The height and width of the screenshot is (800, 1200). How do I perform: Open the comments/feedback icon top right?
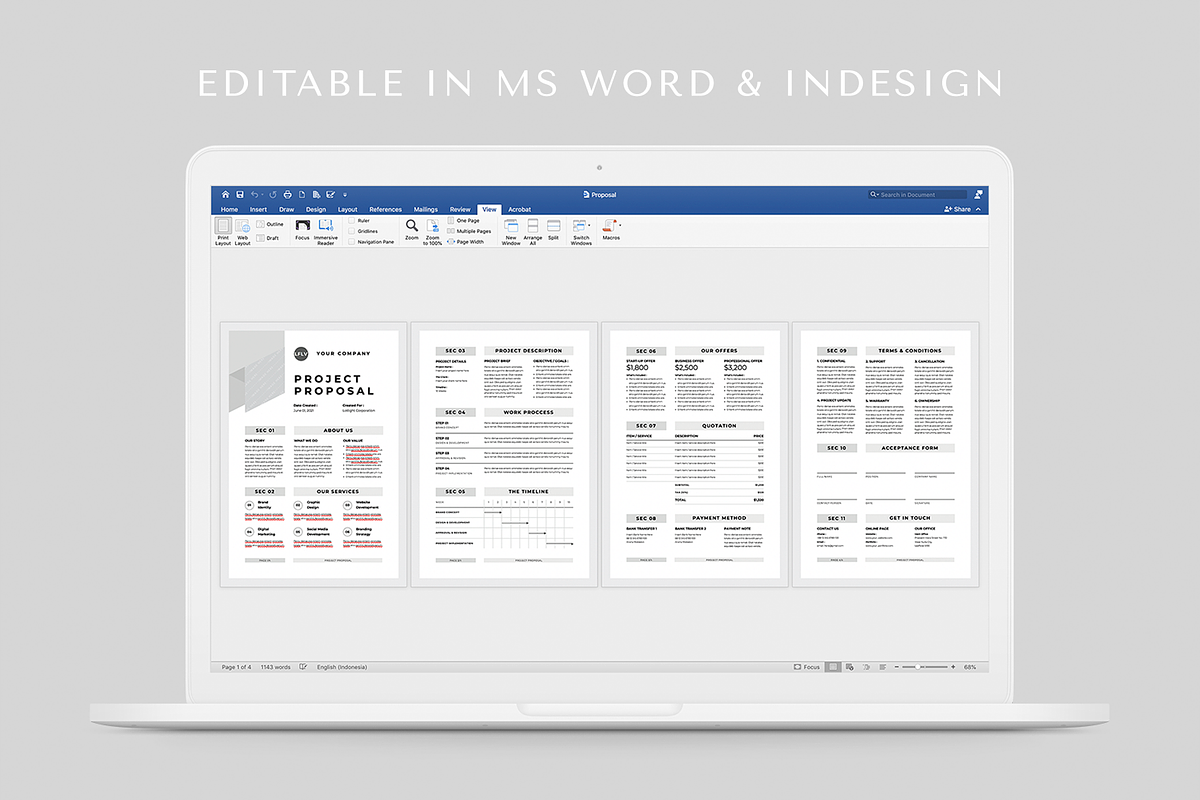coord(978,195)
